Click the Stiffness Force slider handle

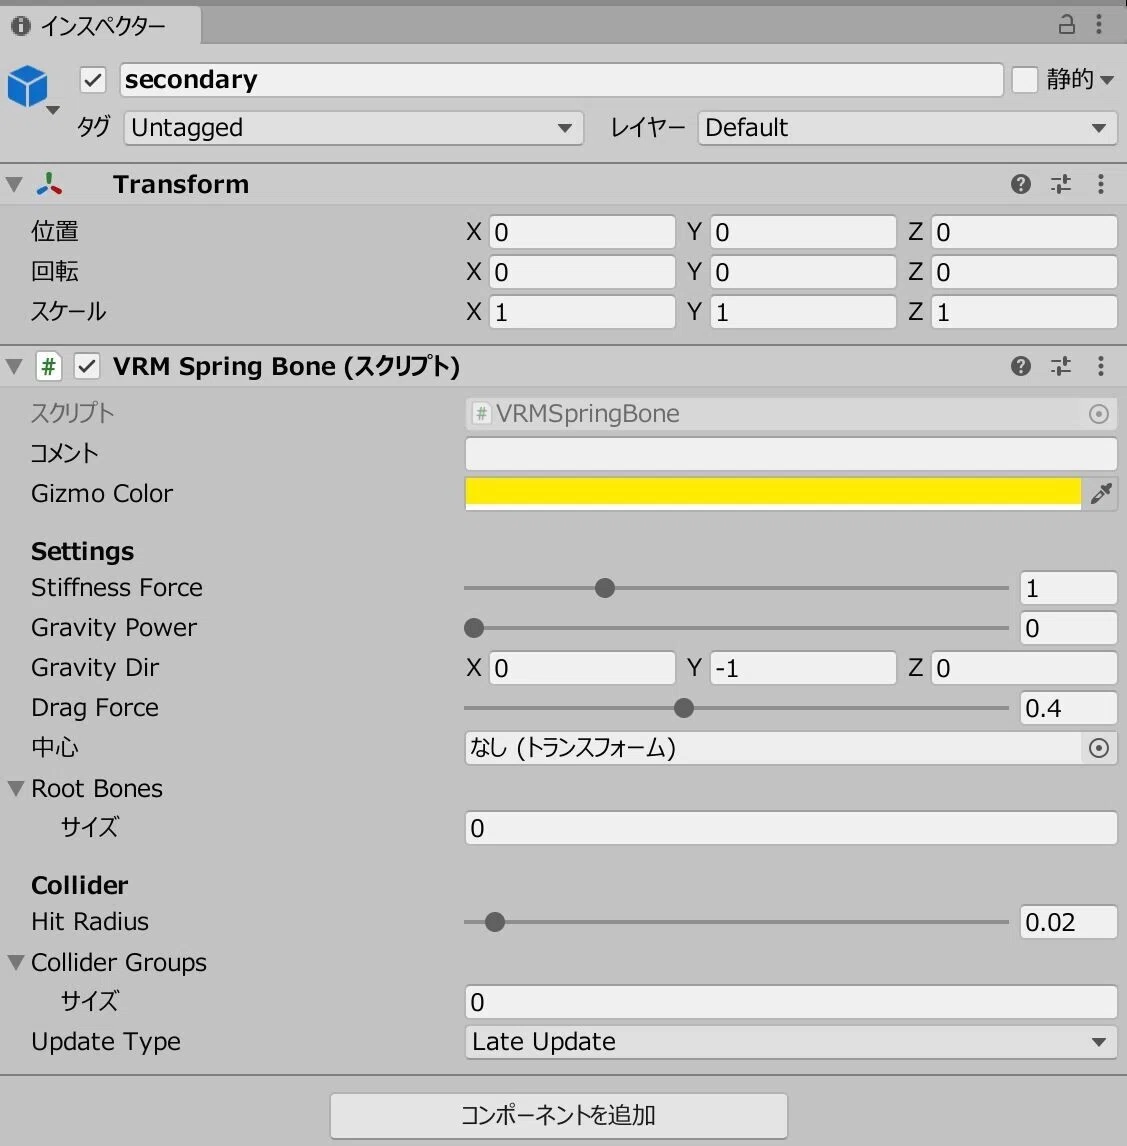pos(604,588)
